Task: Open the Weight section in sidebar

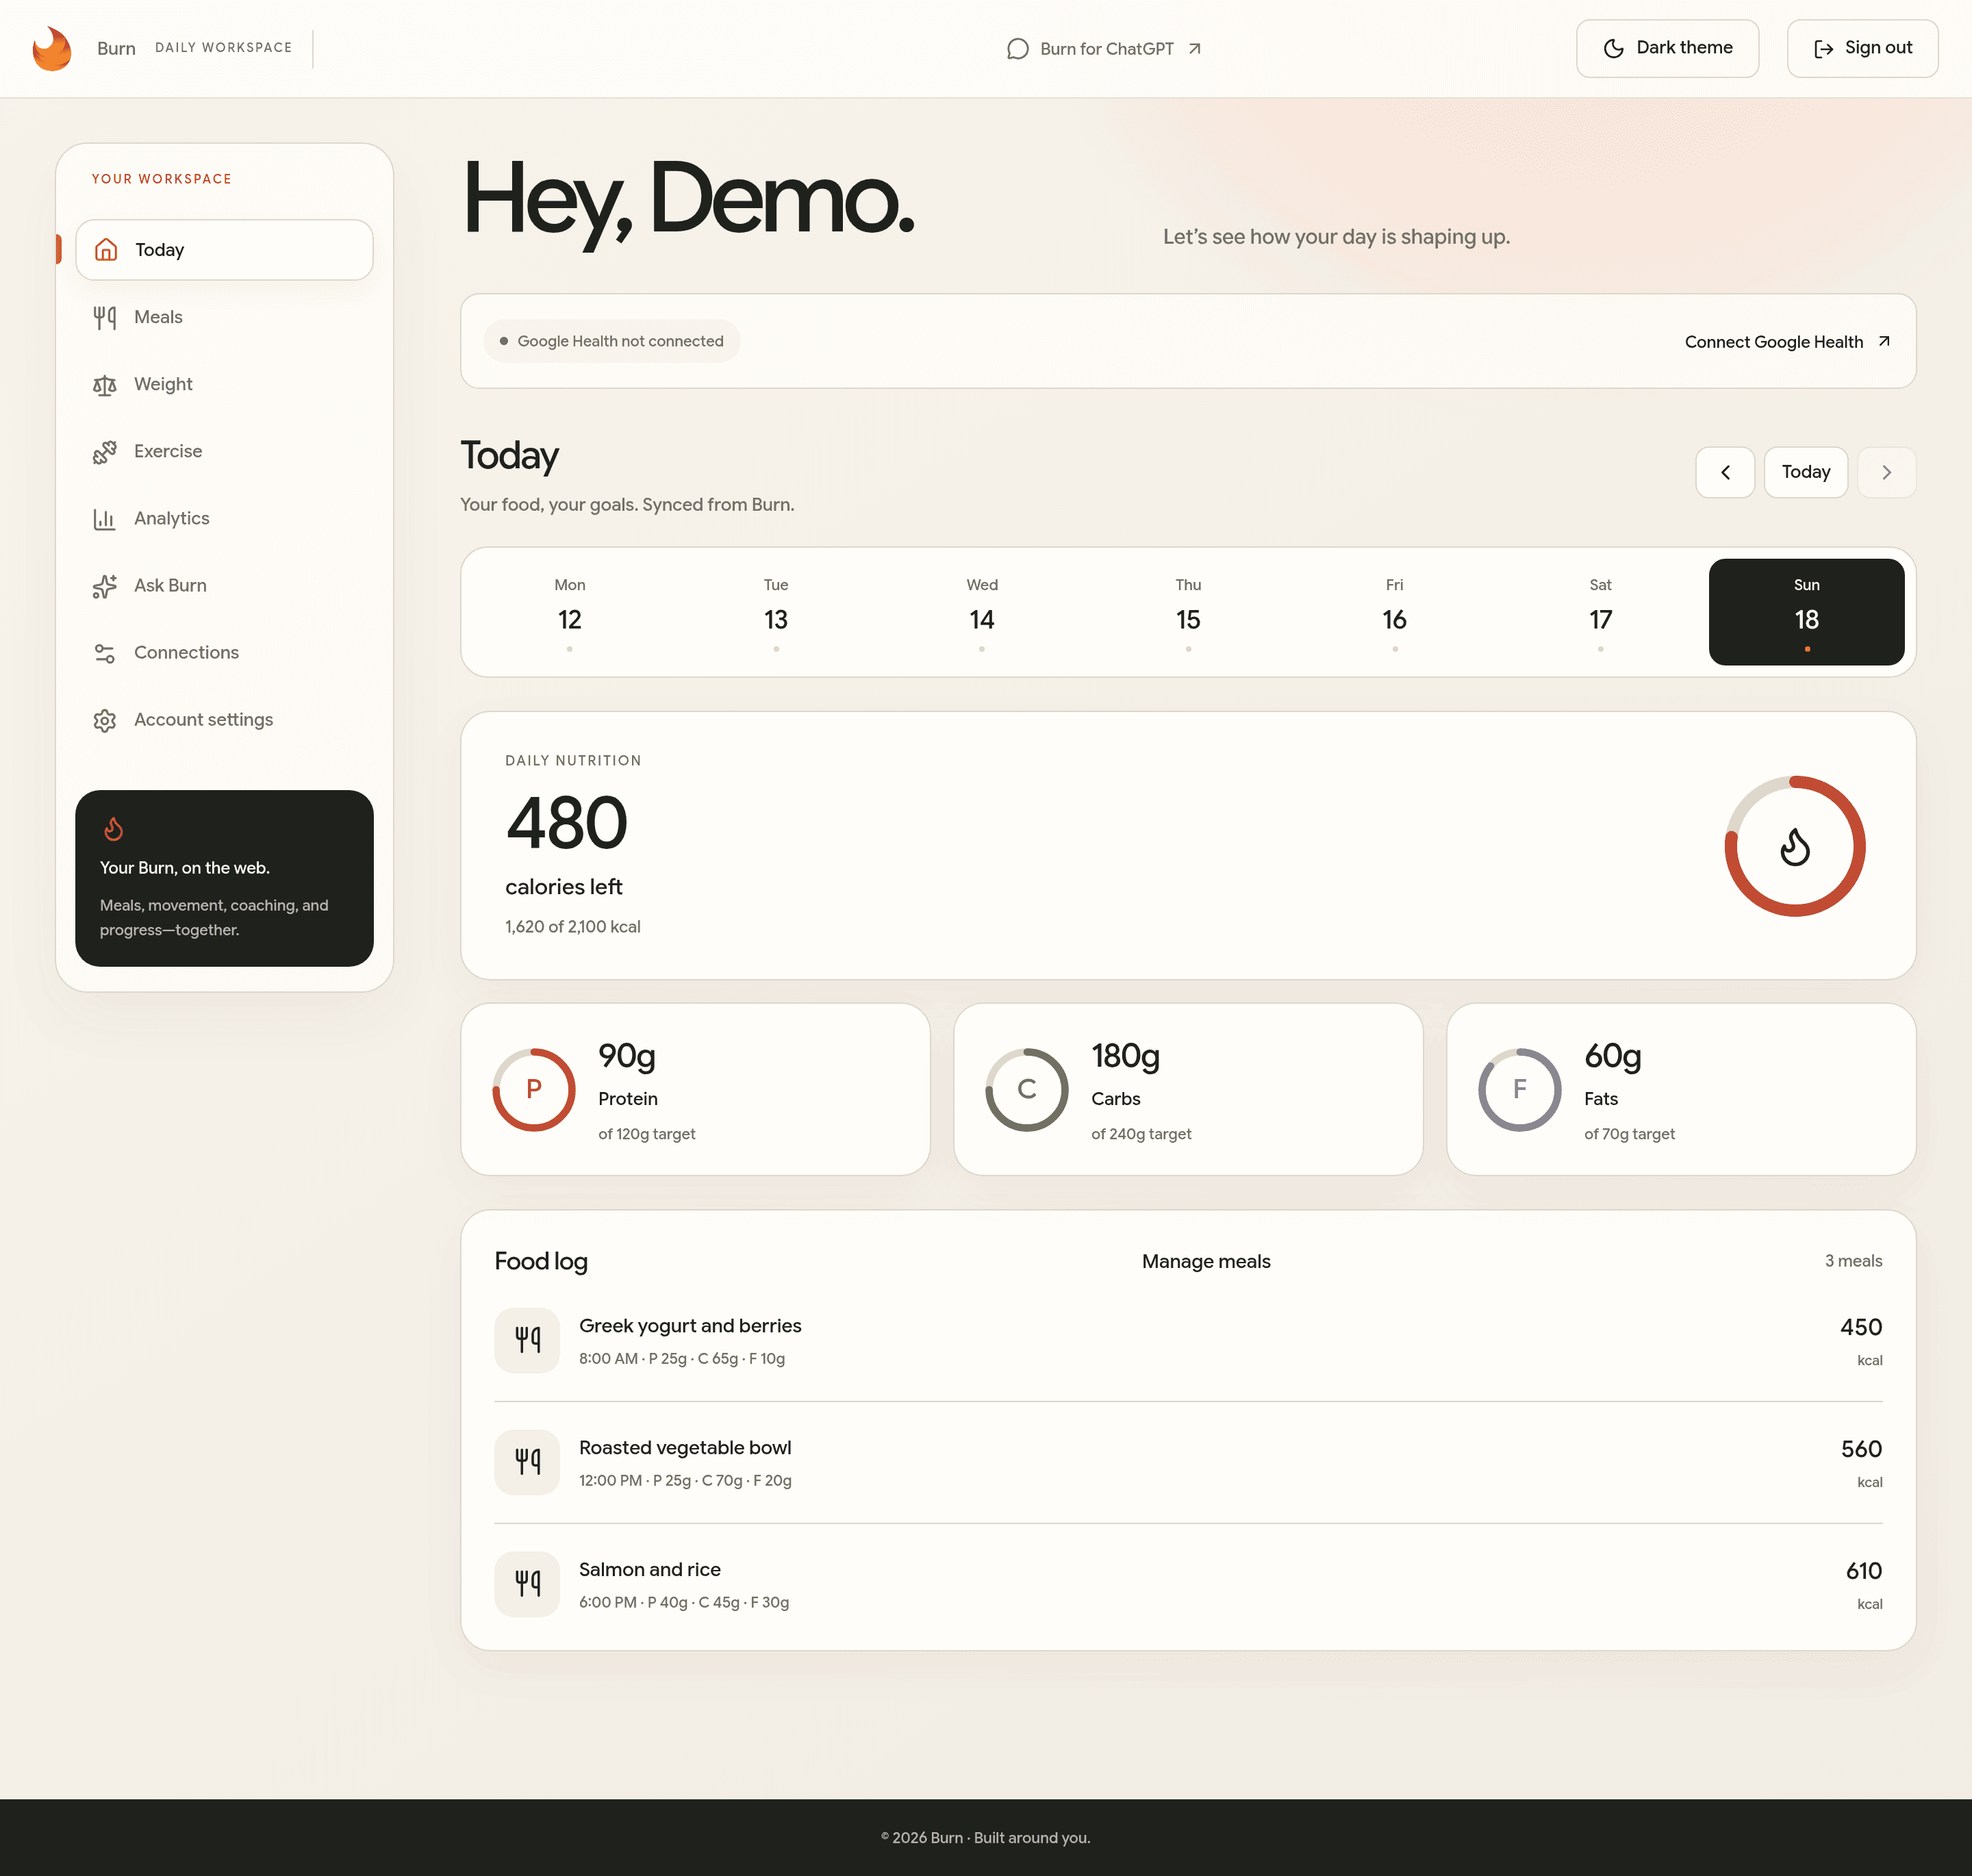Action: [224, 384]
